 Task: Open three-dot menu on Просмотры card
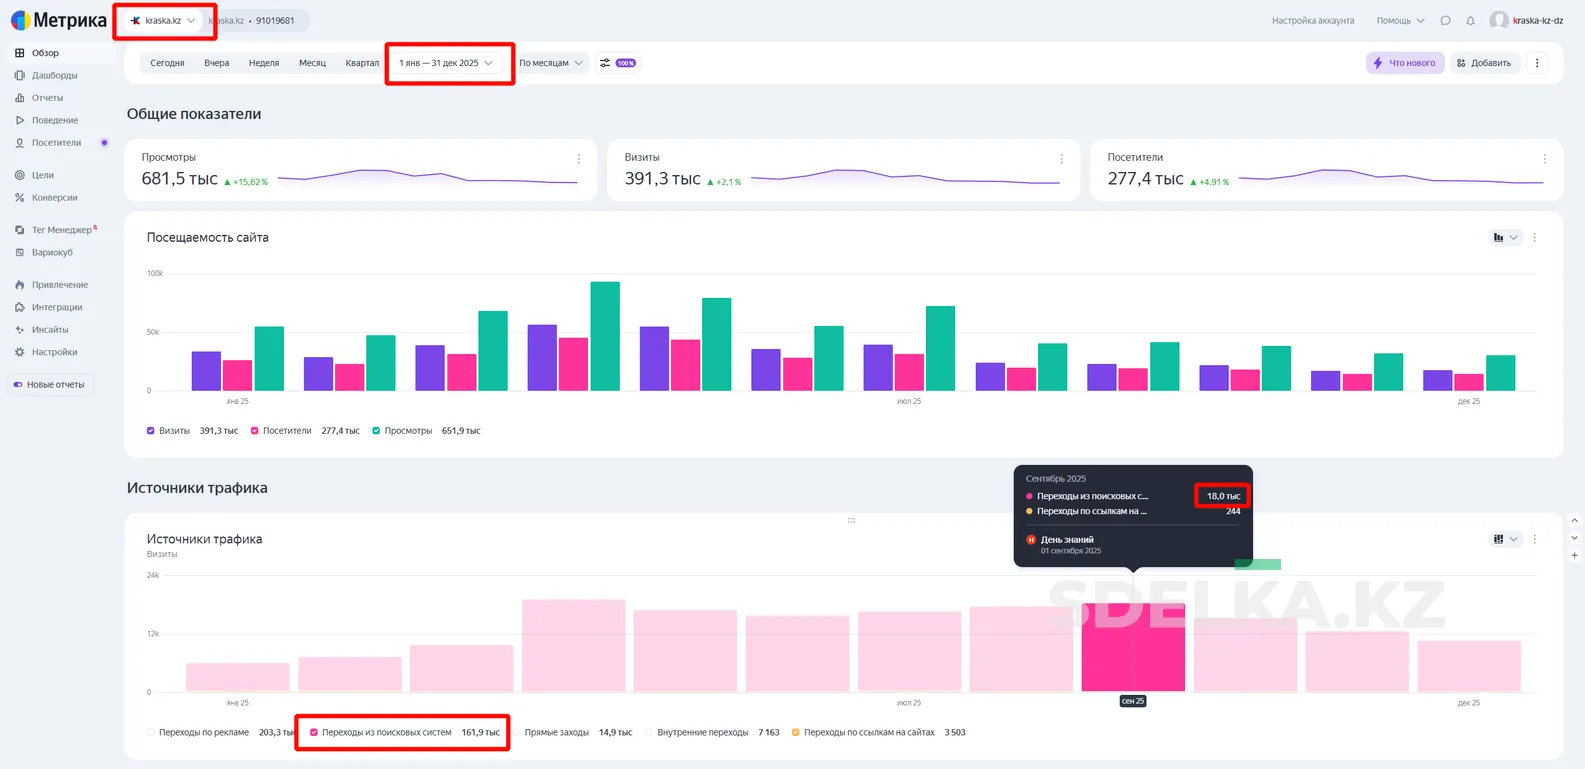click(578, 159)
